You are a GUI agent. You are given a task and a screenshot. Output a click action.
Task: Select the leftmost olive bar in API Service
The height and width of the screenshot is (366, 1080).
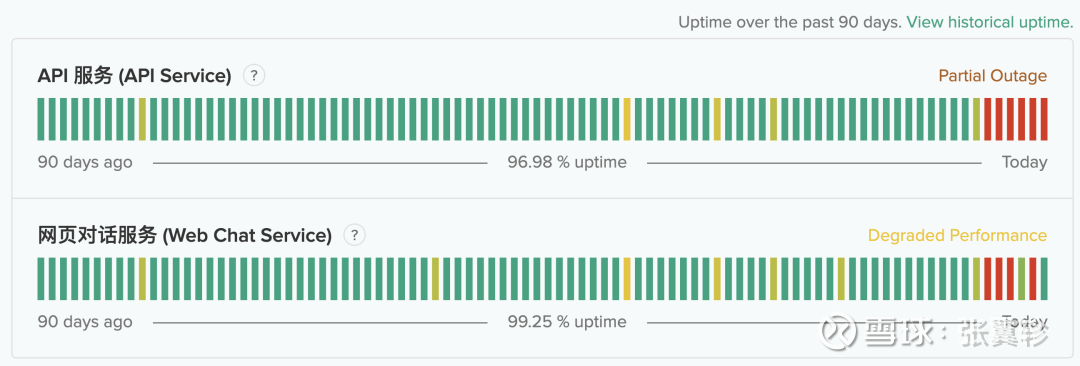click(x=142, y=119)
